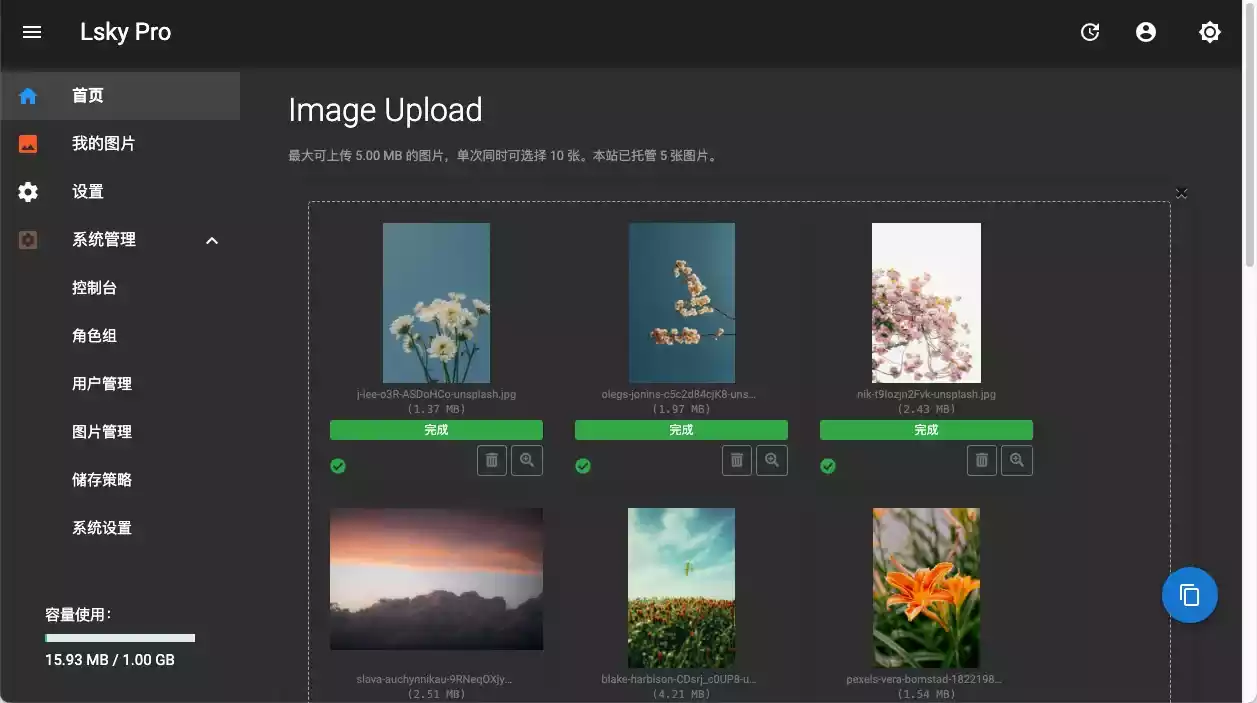Screen dimensions: 1257x703
Task: Close the upload panel with X
Action: point(1181,193)
